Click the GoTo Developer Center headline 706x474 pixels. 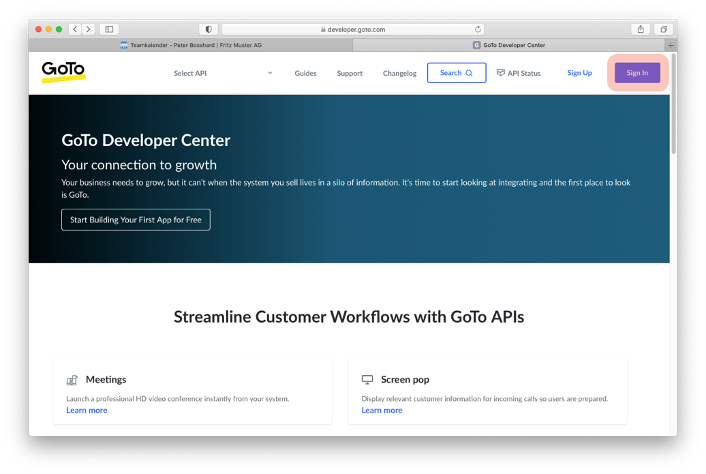[x=146, y=140]
